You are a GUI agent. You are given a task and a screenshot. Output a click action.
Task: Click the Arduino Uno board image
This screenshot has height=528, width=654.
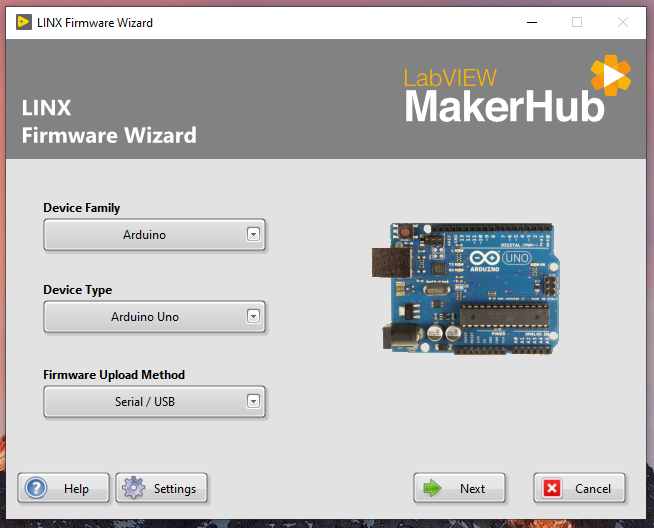(465, 289)
